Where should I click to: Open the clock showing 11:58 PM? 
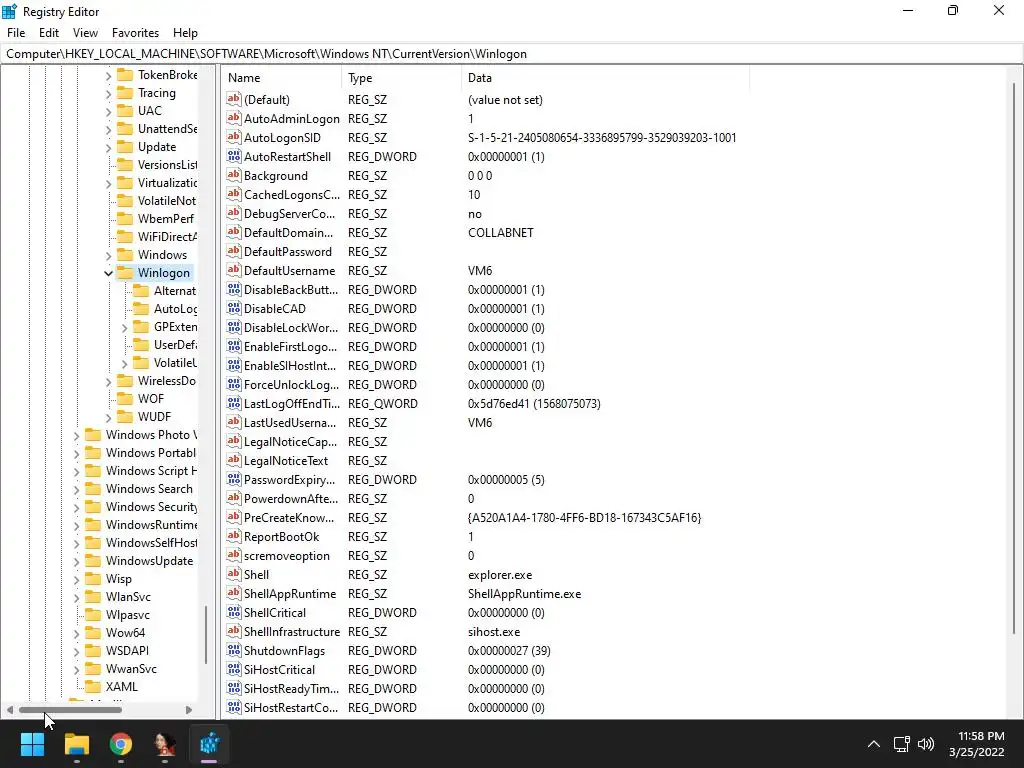click(x=981, y=736)
